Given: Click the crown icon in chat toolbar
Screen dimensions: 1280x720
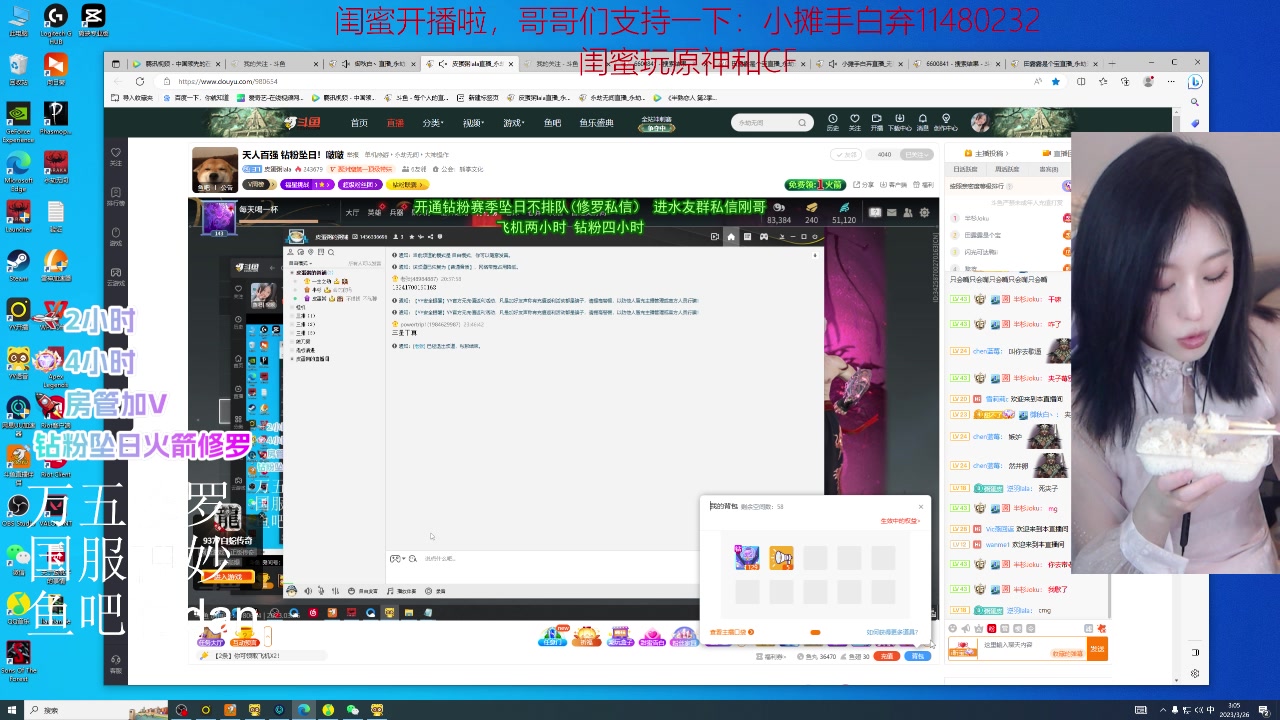Looking at the screenshot, I should click(978, 628).
